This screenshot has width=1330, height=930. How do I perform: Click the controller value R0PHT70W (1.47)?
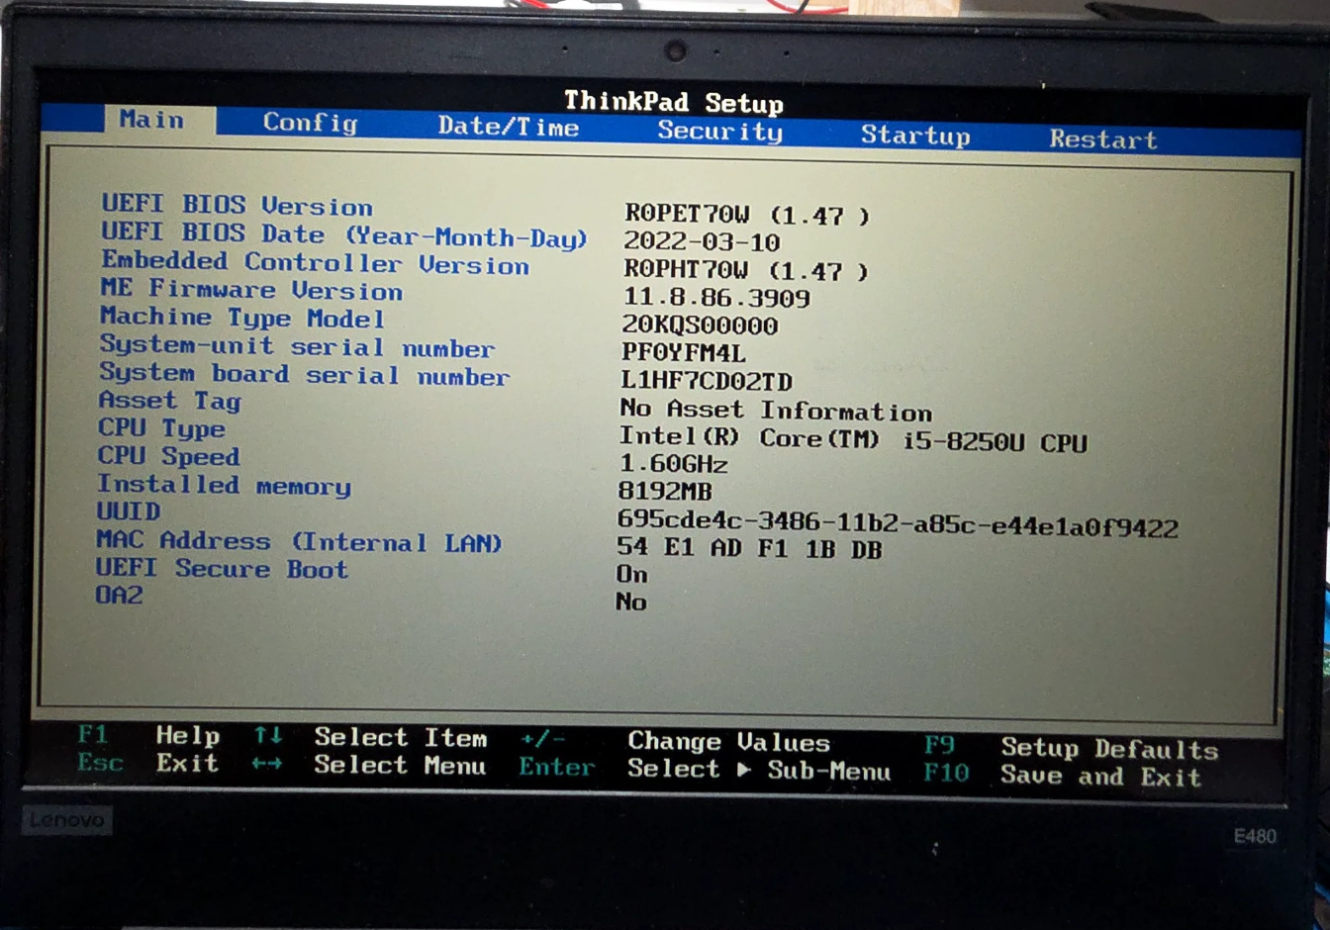tap(746, 270)
